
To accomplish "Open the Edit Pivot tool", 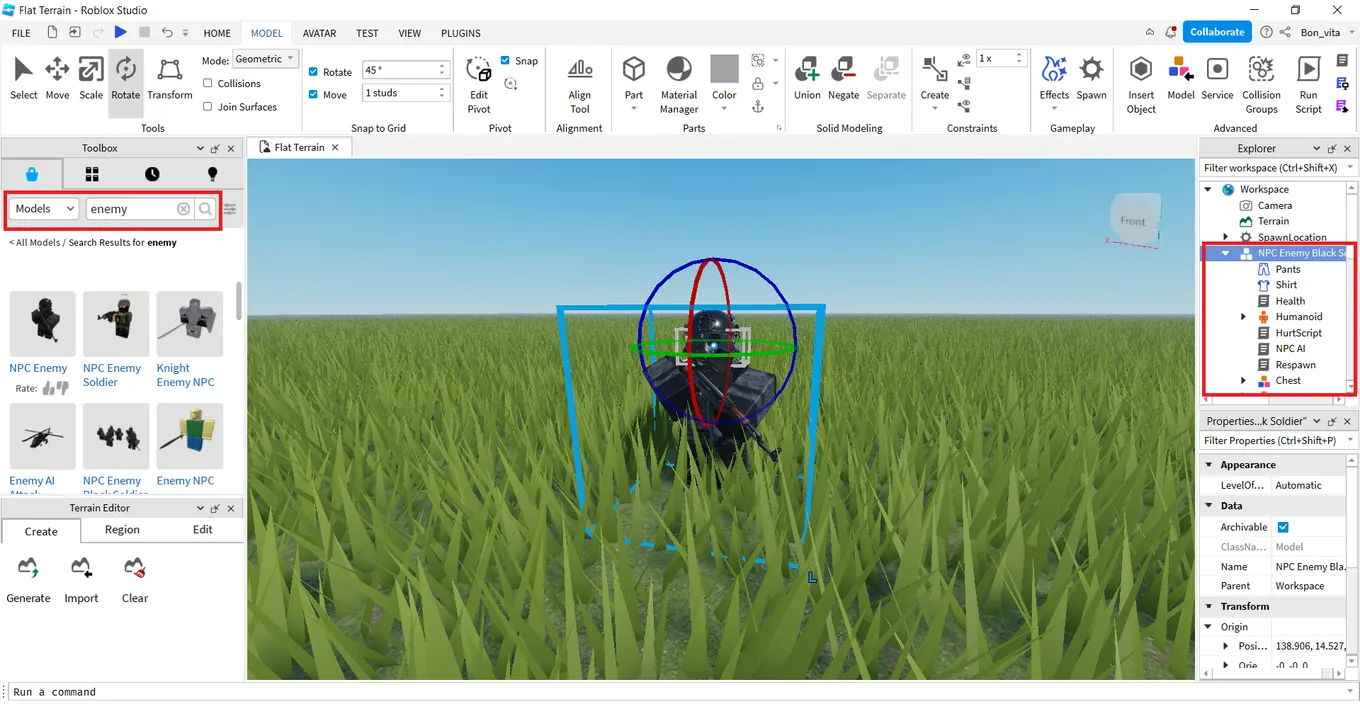I will (x=479, y=85).
